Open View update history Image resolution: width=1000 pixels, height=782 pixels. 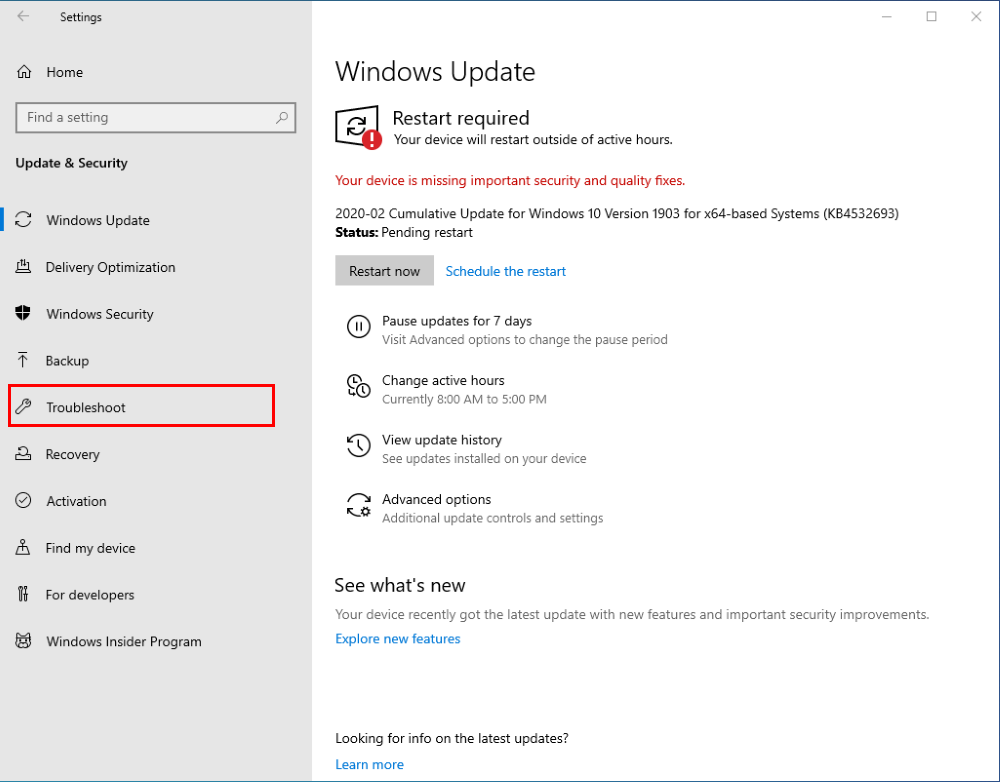(x=442, y=439)
